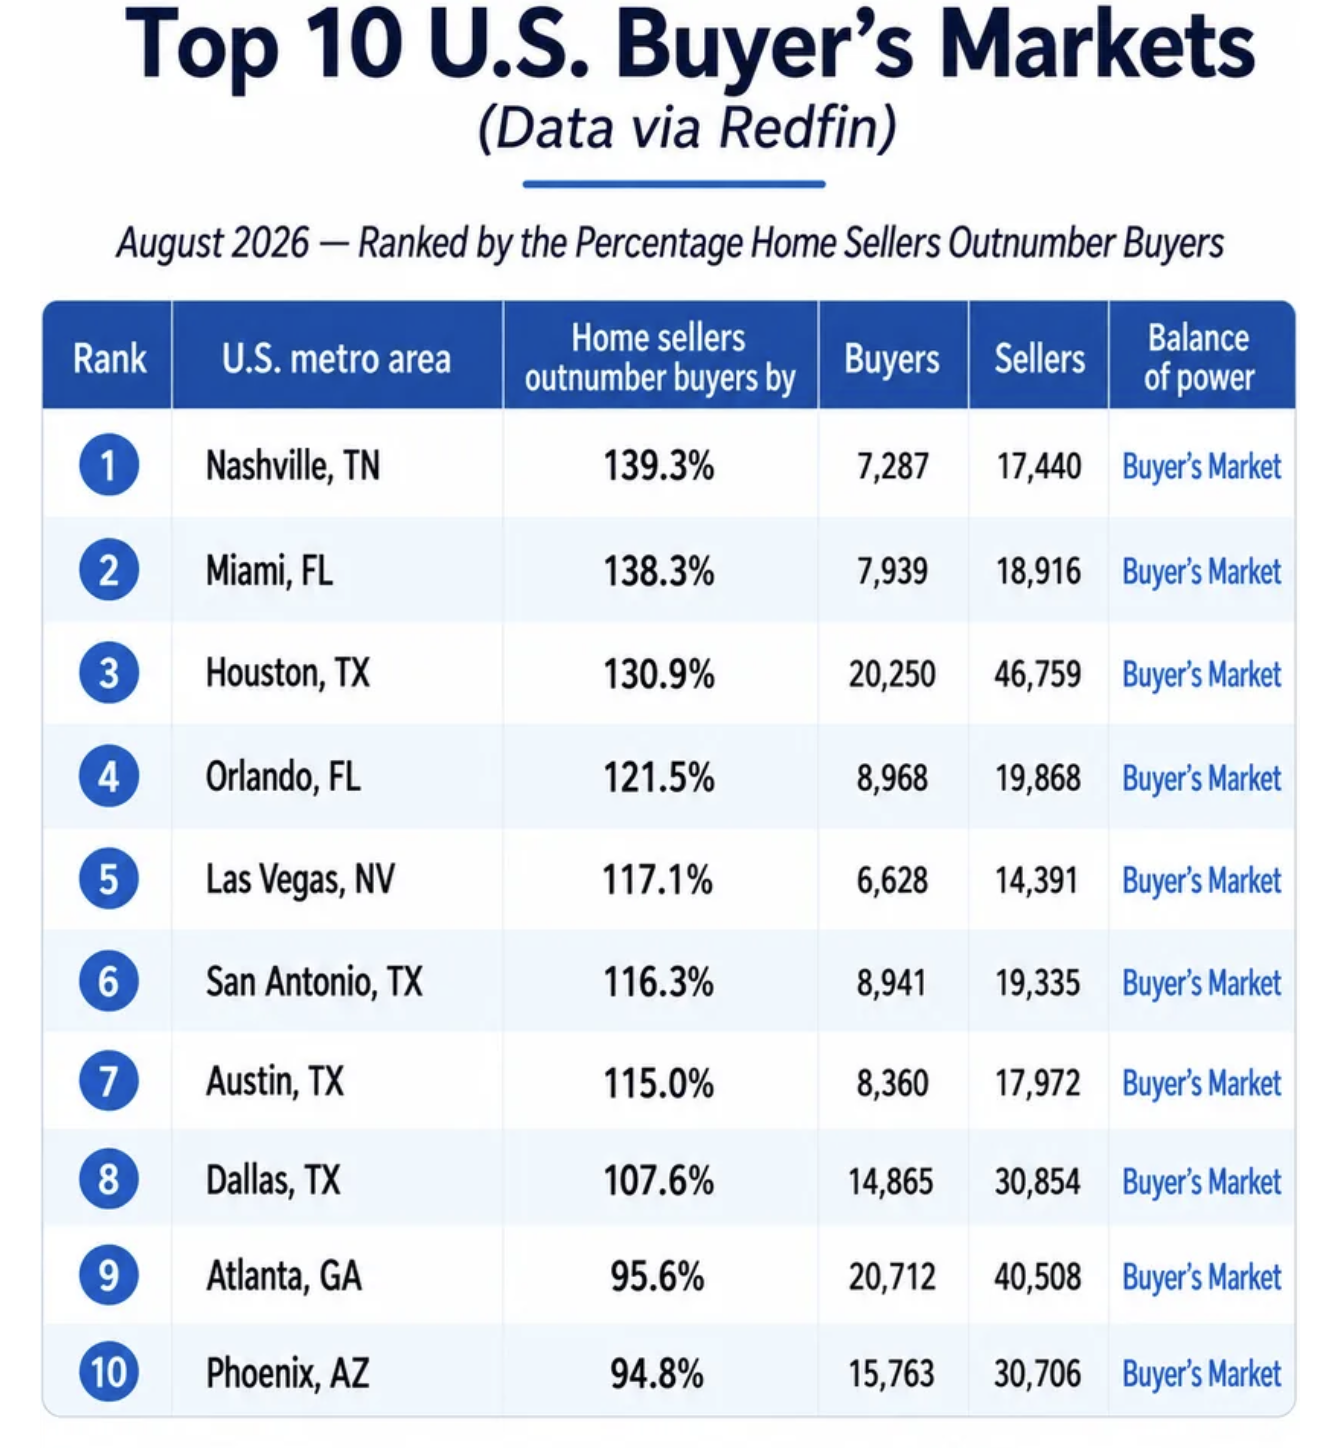Open Buyer's Market link in Phoenix row
The width and height of the screenshot is (1342, 1448).
1201,1373
